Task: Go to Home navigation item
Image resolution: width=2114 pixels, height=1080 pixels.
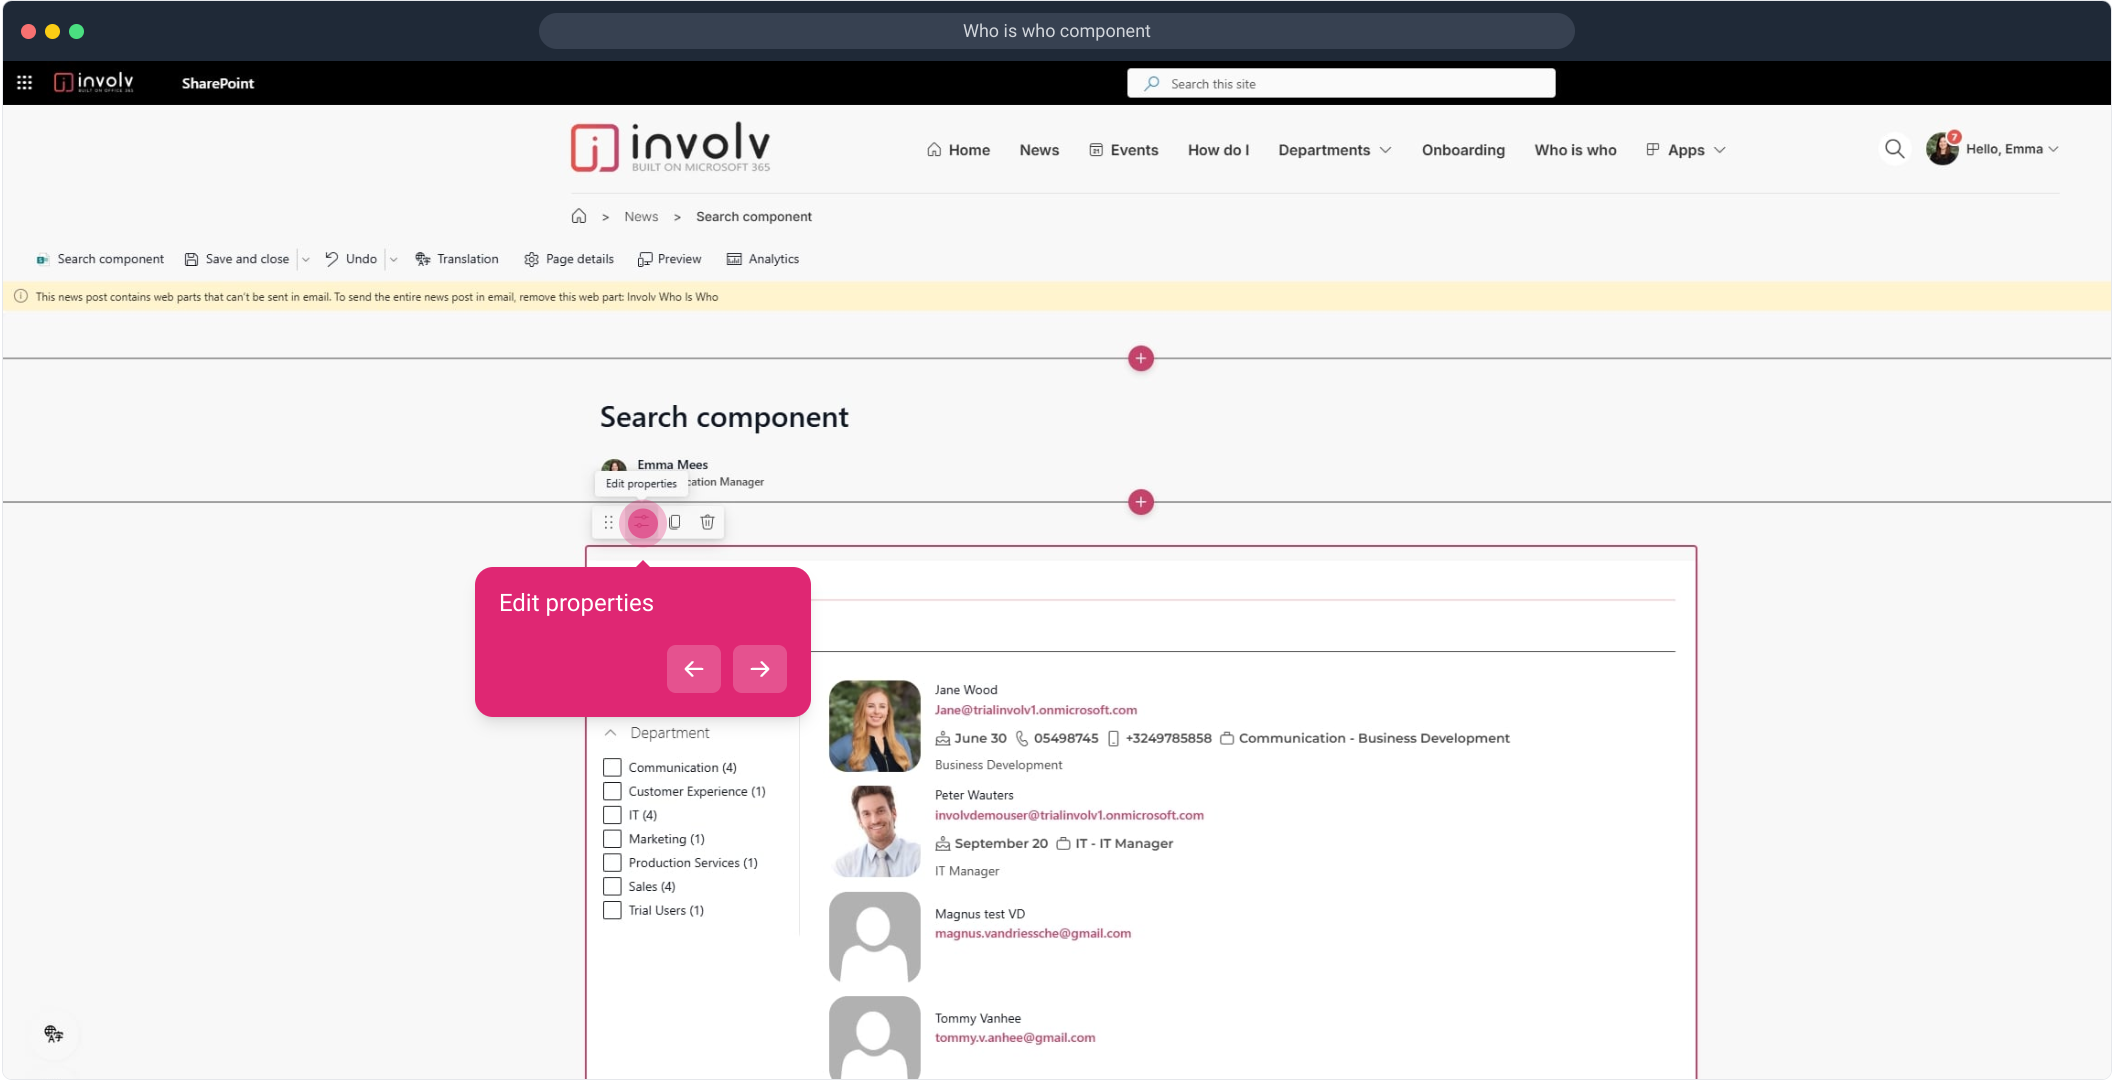Action: tap(958, 150)
